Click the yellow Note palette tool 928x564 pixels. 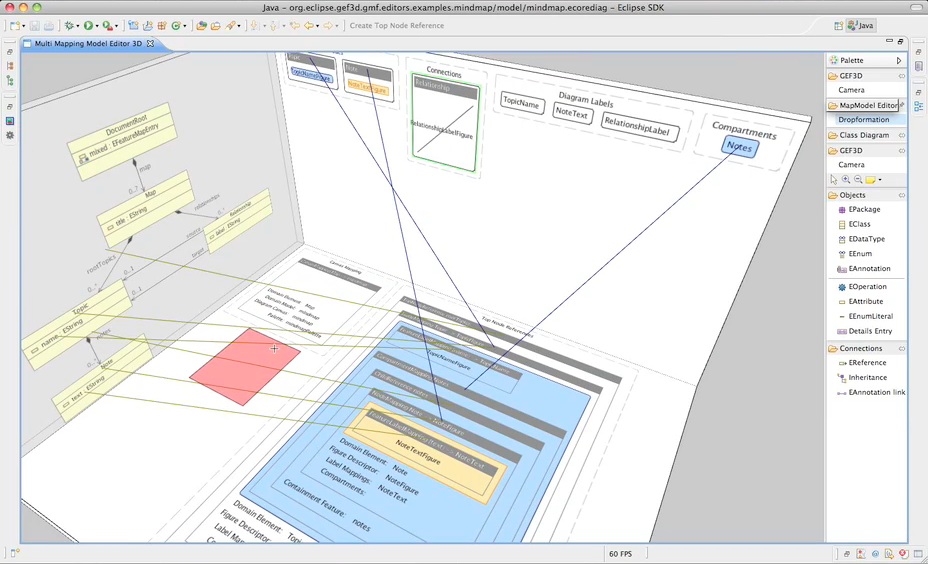871,180
